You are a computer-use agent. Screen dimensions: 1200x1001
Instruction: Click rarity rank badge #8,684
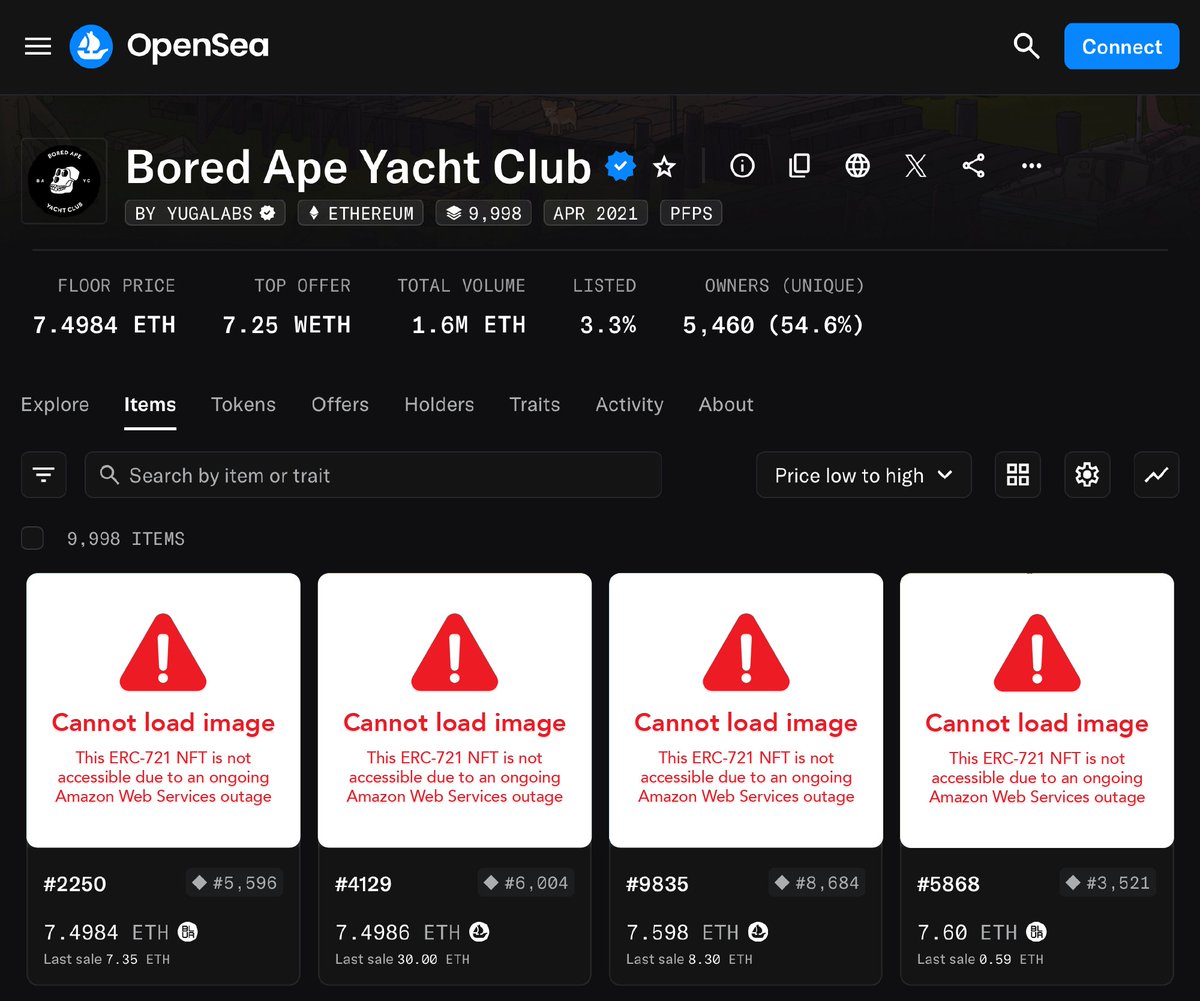pyautogui.click(x=817, y=883)
